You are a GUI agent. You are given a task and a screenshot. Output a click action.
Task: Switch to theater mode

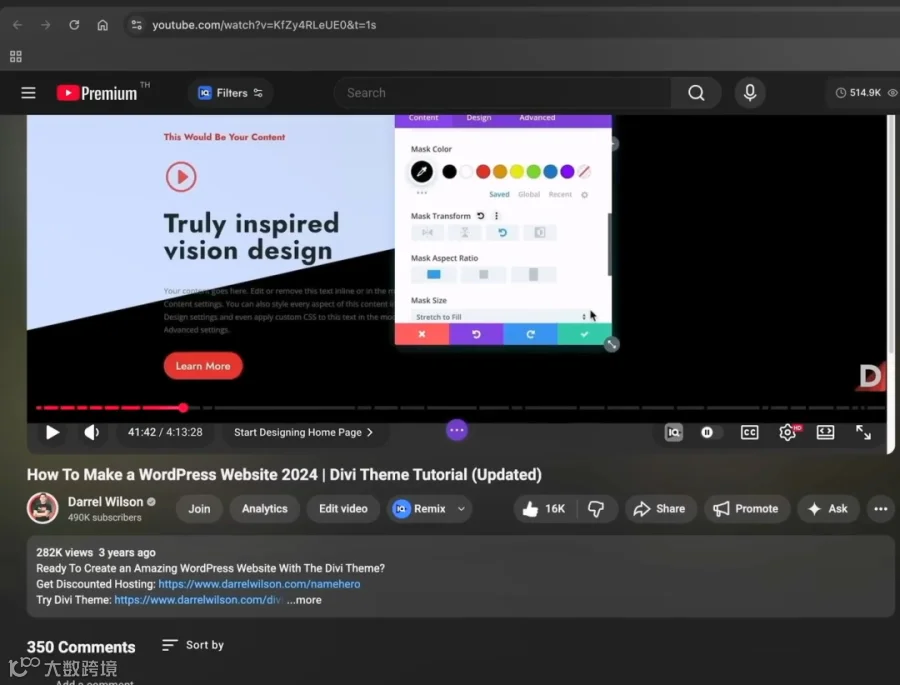825,432
